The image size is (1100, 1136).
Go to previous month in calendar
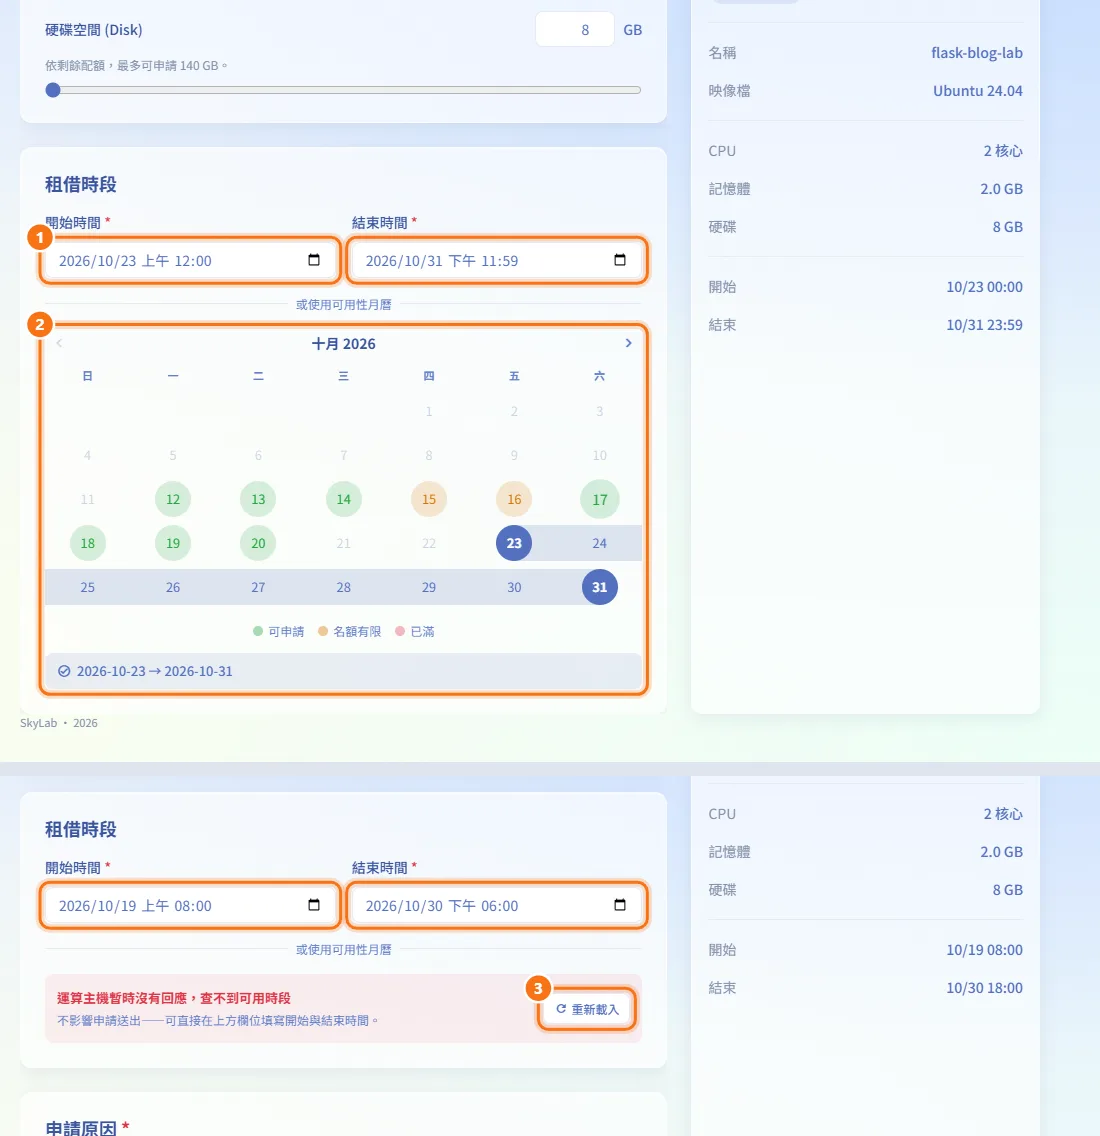click(59, 343)
